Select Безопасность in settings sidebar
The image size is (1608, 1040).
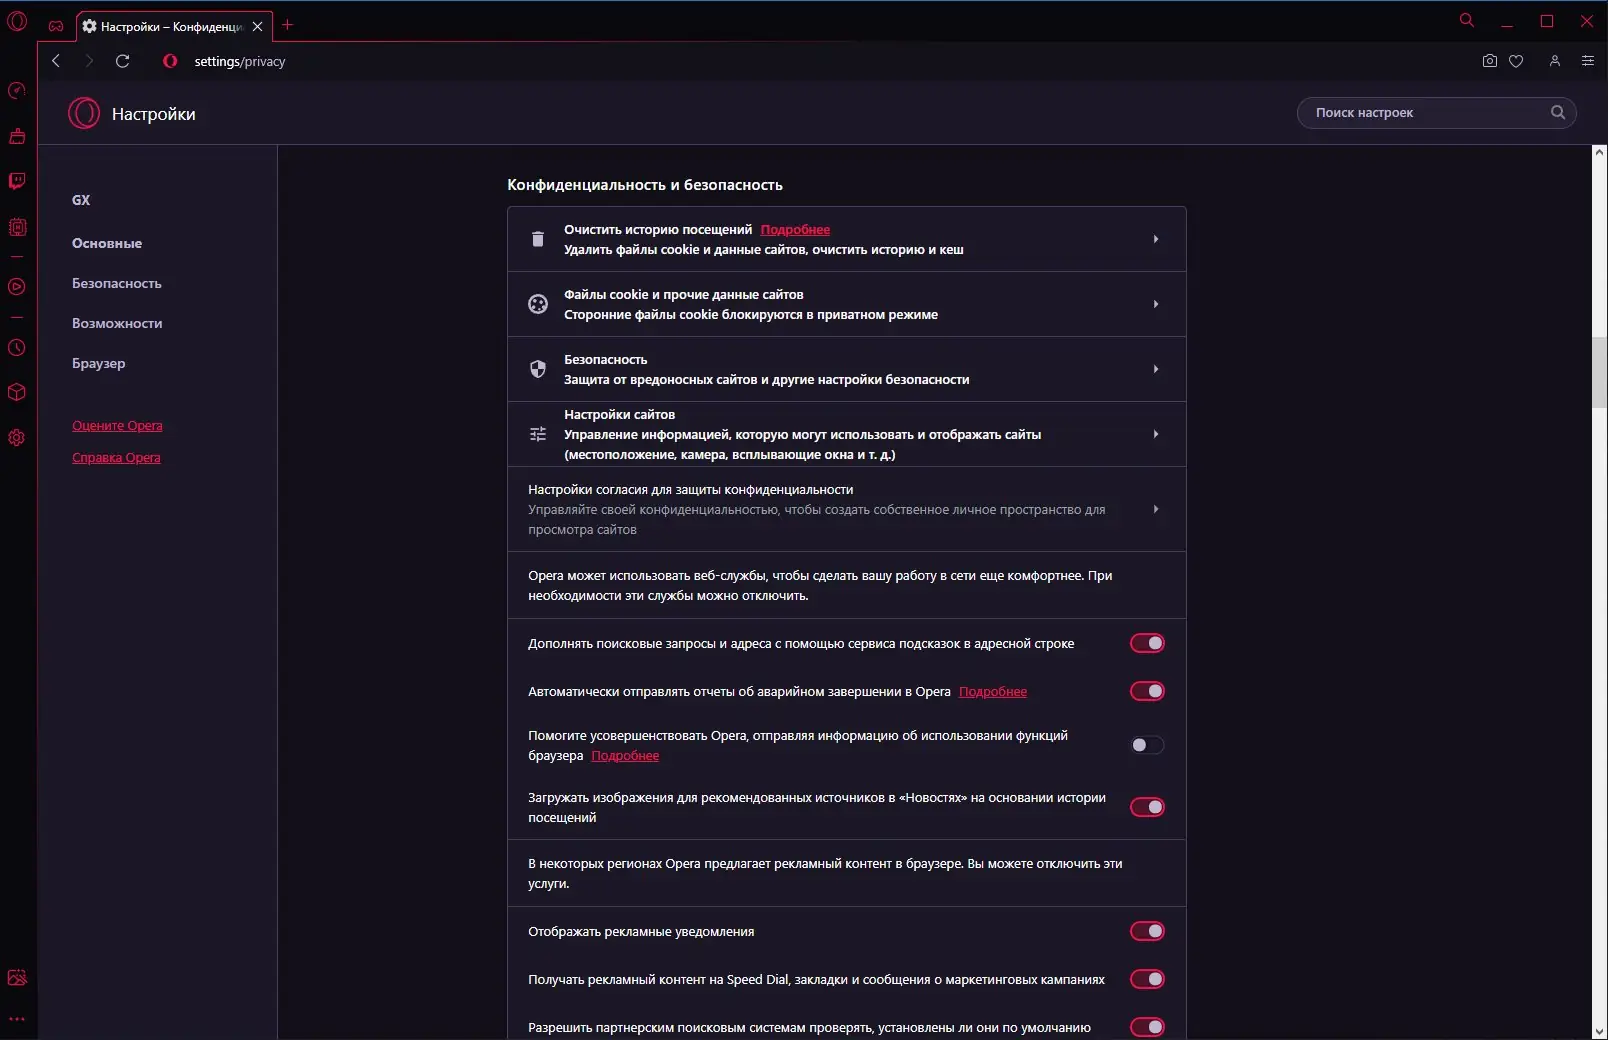[x=117, y=283]
